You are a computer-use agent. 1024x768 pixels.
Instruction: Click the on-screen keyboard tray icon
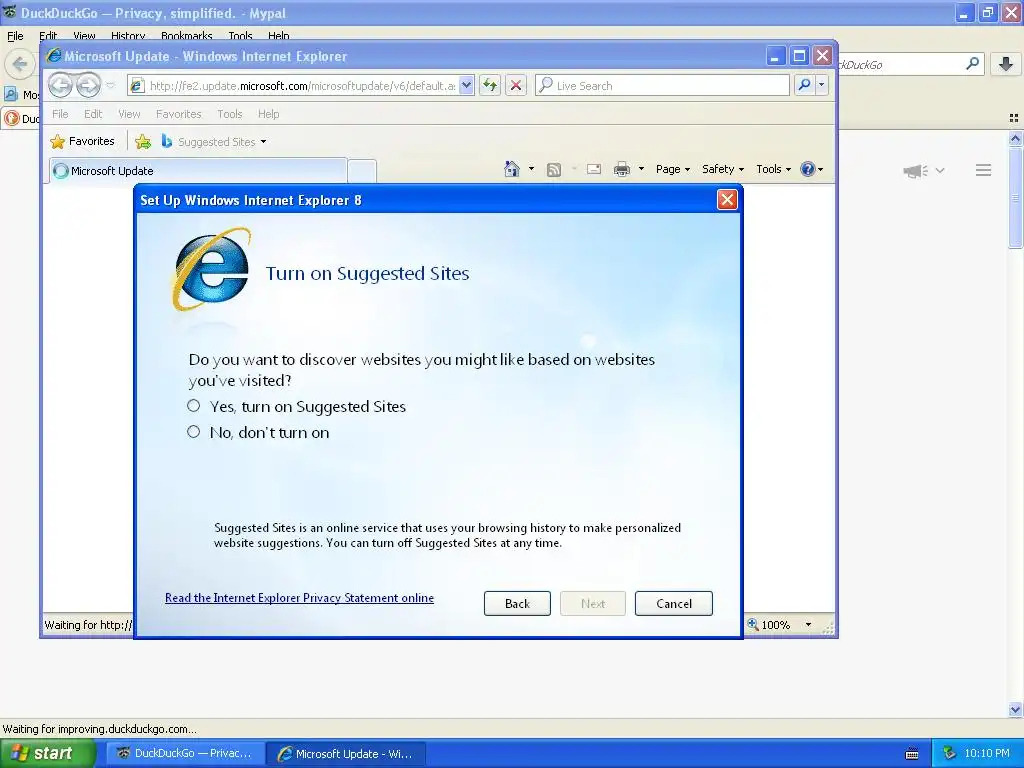coord(912,754)
